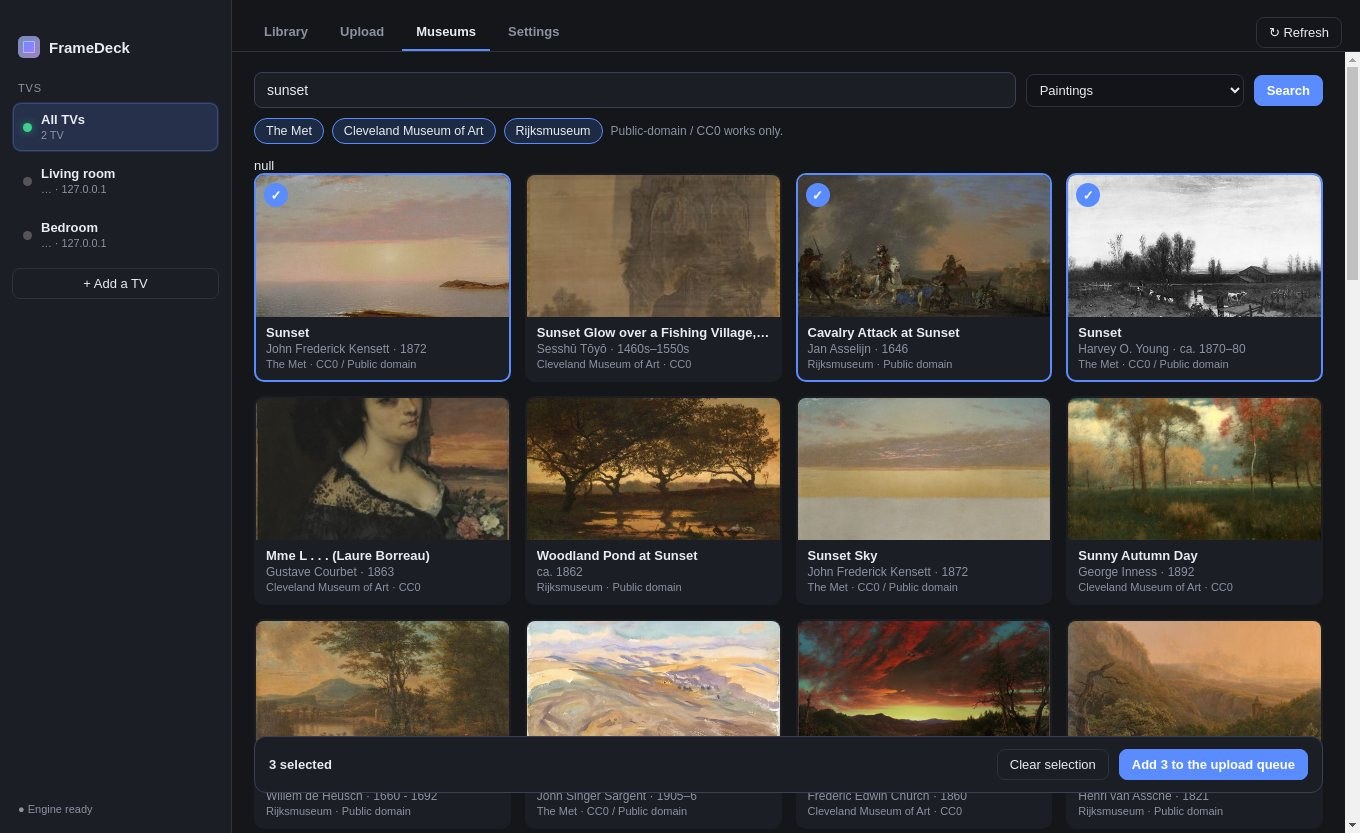The width and height of the screenshot is (1360, 833).
Task: Select the Willem de Heusch landscape thumbnail
Action: pos(382,679)
